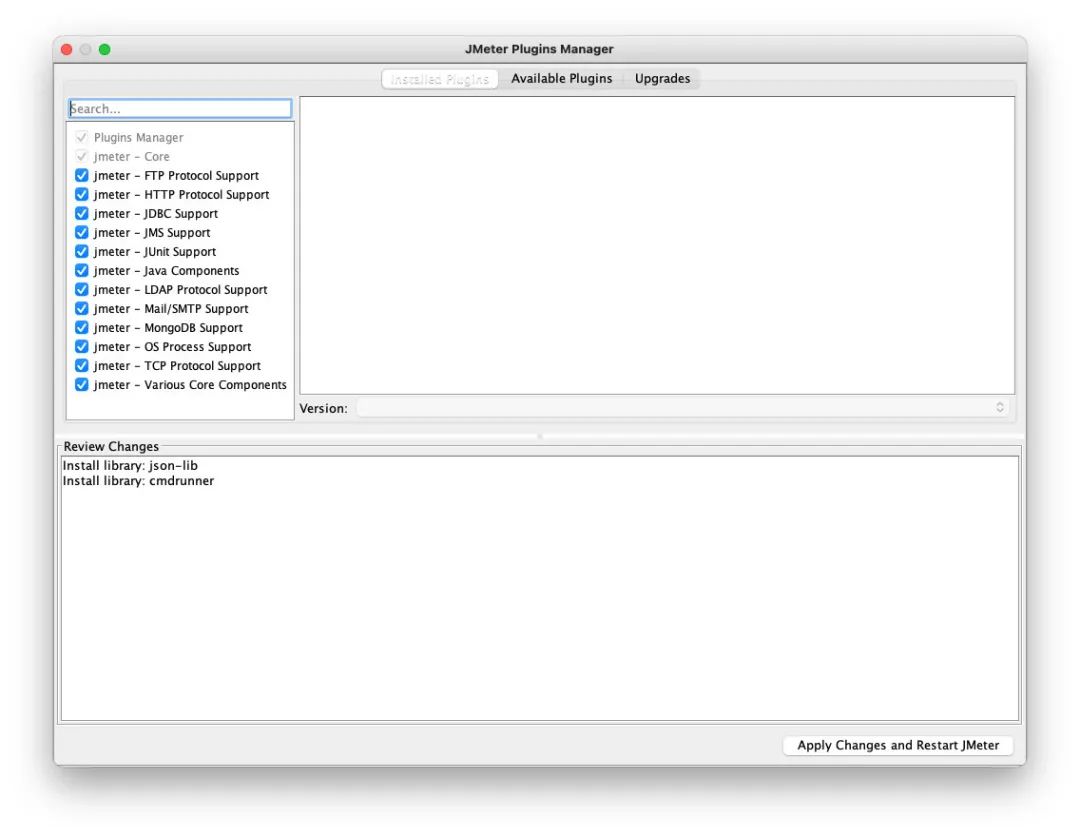Uncheck jmeter - Java Components checkbox

(x=81, y=271)
